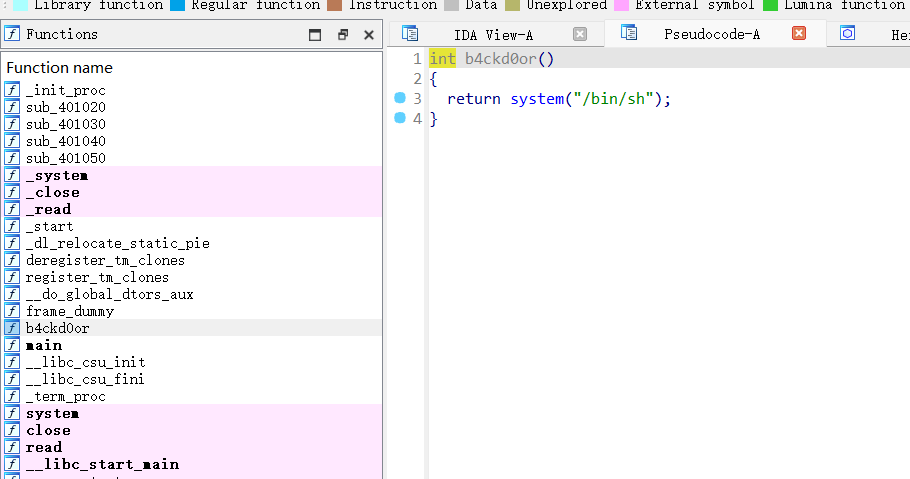910x479 pixels.
Task: Click the IDA View-A tab icon
Action: pyautogui.click(x=410, y=34)
